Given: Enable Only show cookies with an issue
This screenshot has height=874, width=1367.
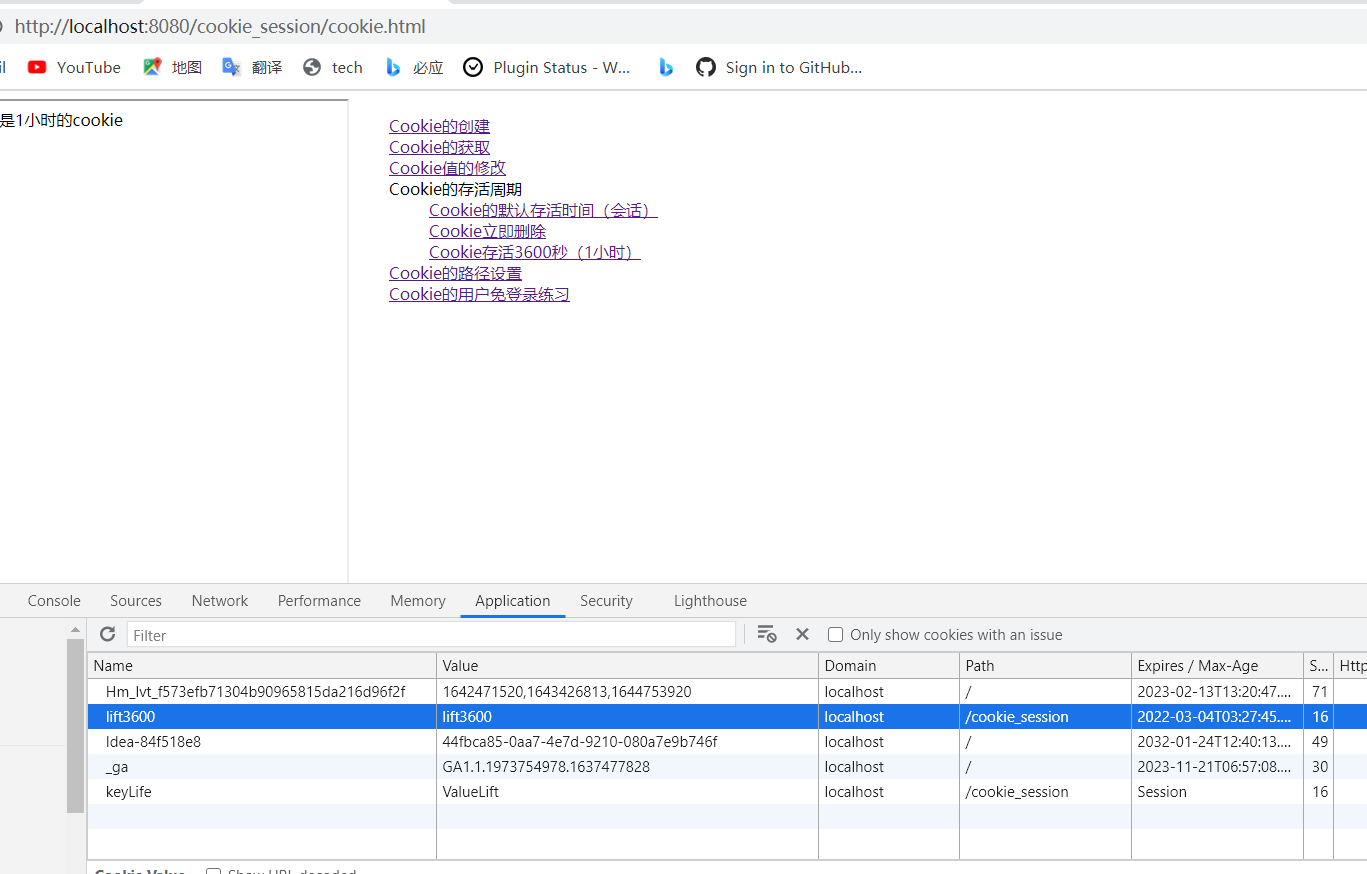Looking at the screenshot, I should (836, 635).
